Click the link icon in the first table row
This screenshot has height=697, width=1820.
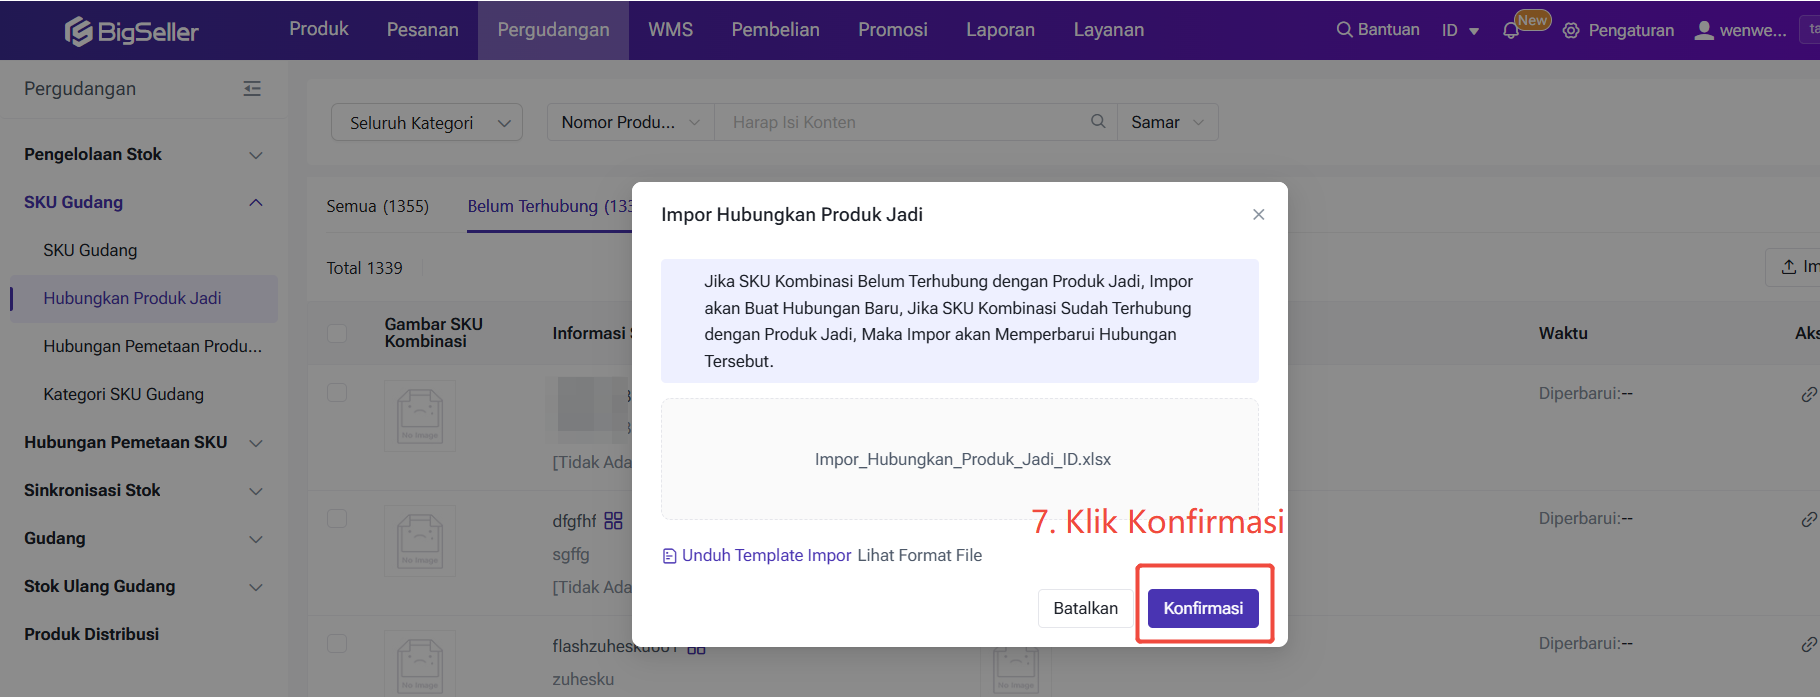(x=1808, y=394)
